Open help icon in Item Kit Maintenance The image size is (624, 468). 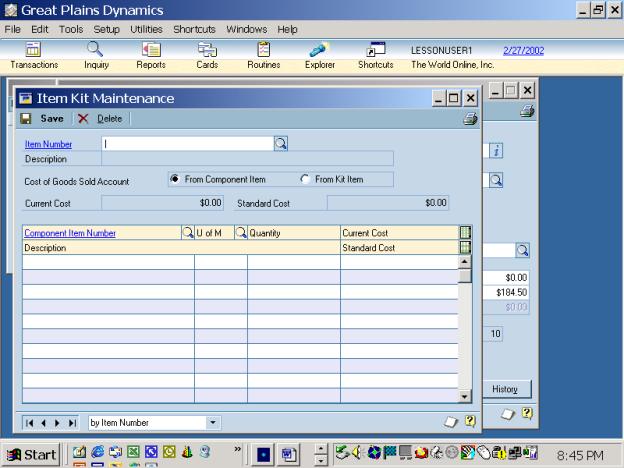[470, 421]
